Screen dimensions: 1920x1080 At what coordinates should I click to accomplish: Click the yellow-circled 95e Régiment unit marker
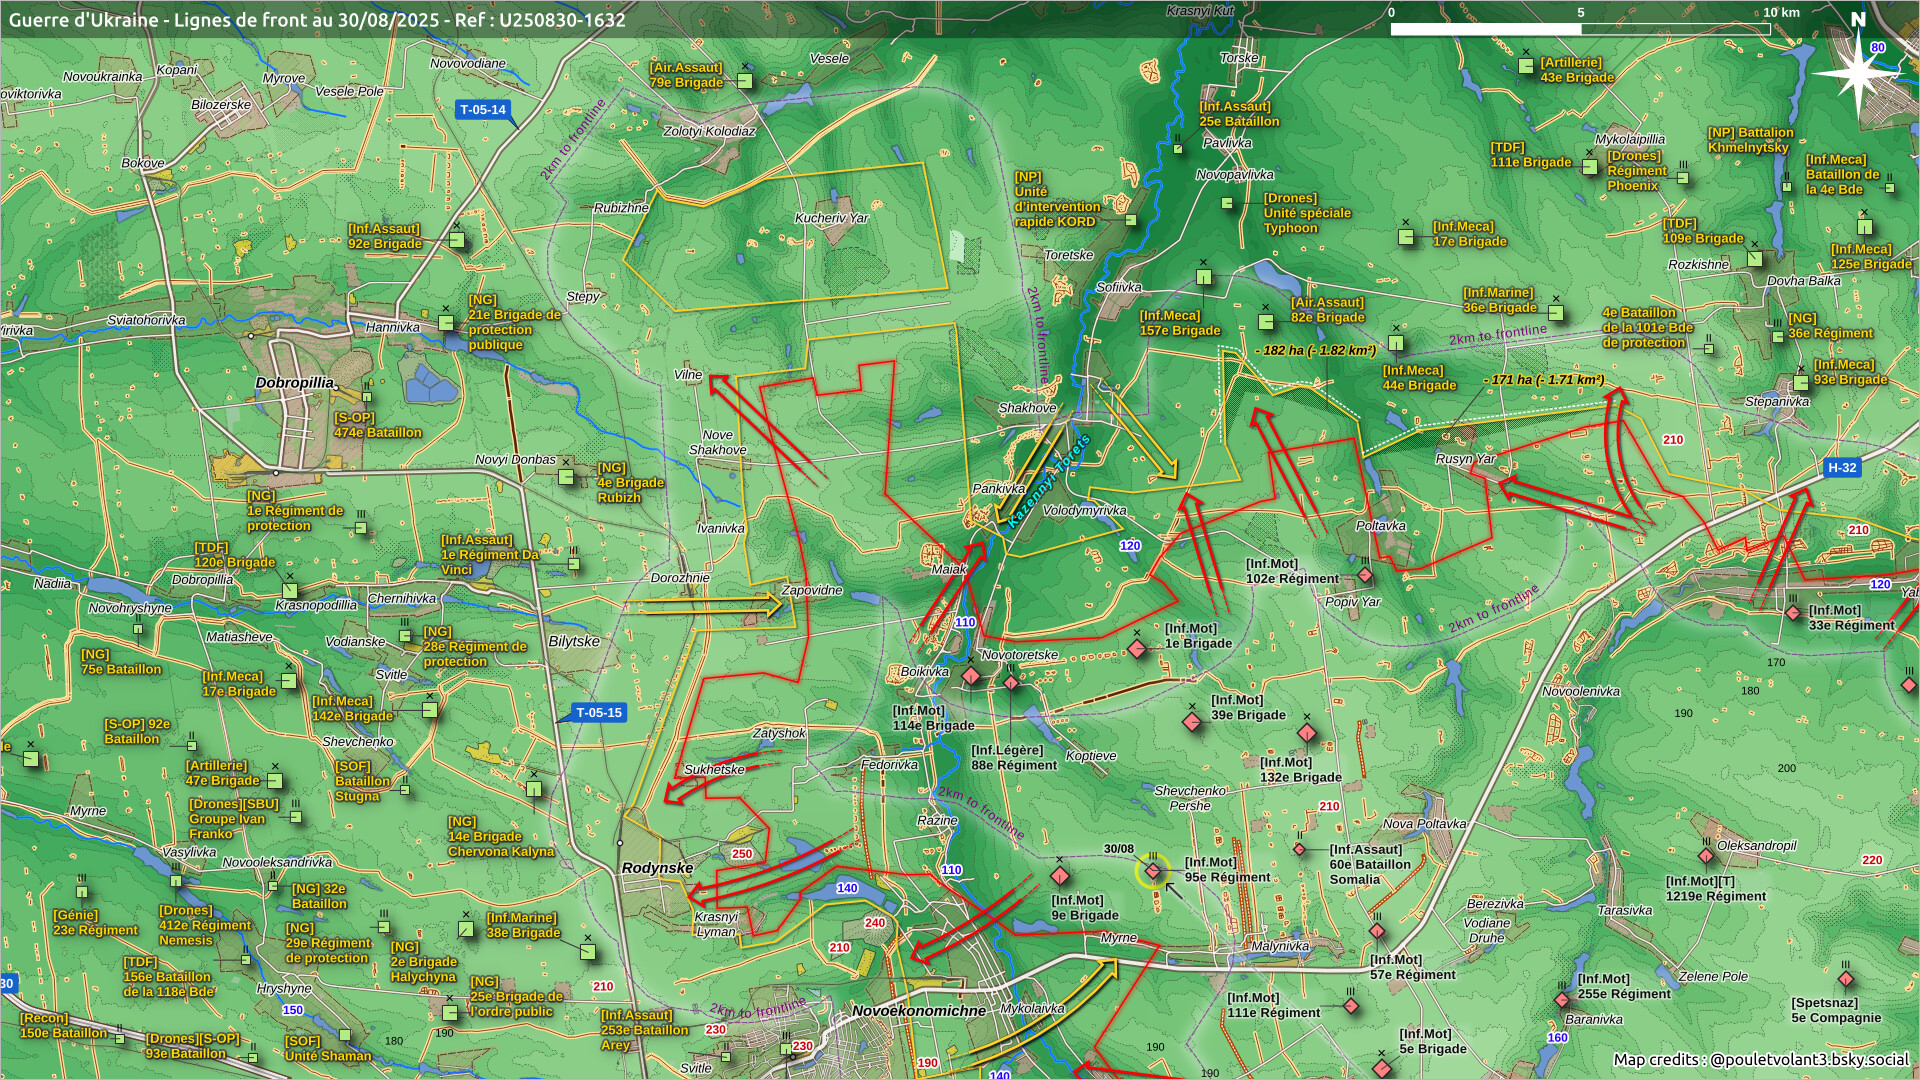click(x=1153, y=872)
